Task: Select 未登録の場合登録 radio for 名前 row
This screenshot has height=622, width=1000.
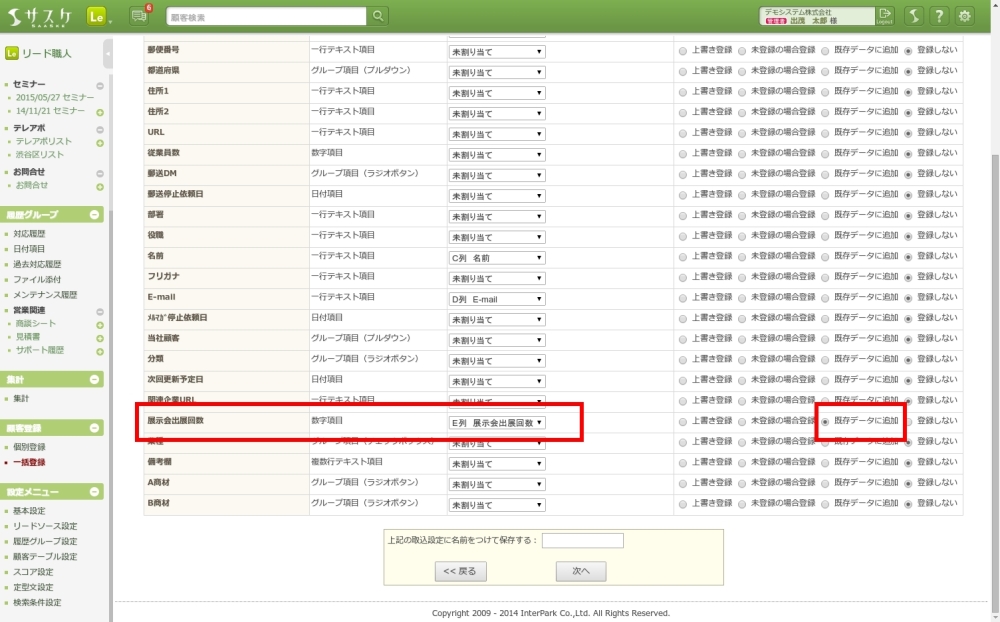Action: click(x=742, y=257)
